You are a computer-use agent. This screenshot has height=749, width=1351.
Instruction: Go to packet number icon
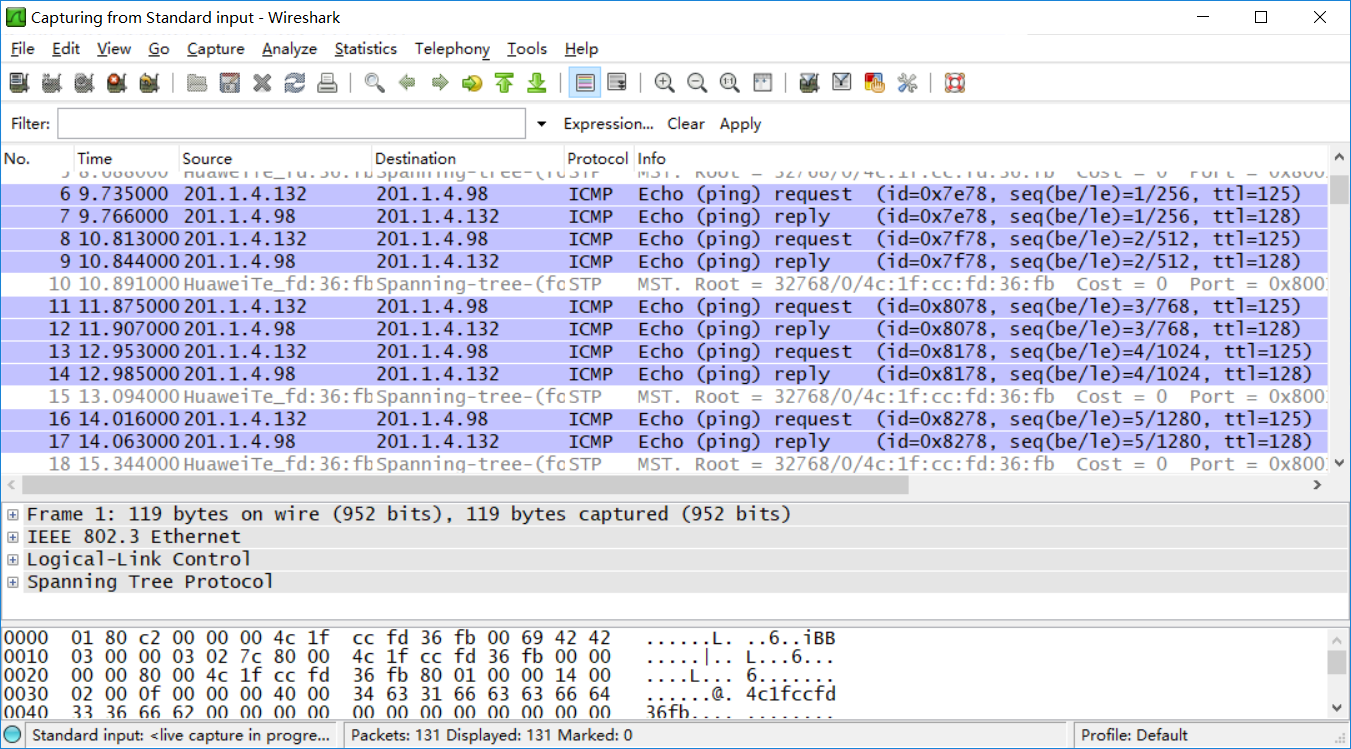(472, 83)
